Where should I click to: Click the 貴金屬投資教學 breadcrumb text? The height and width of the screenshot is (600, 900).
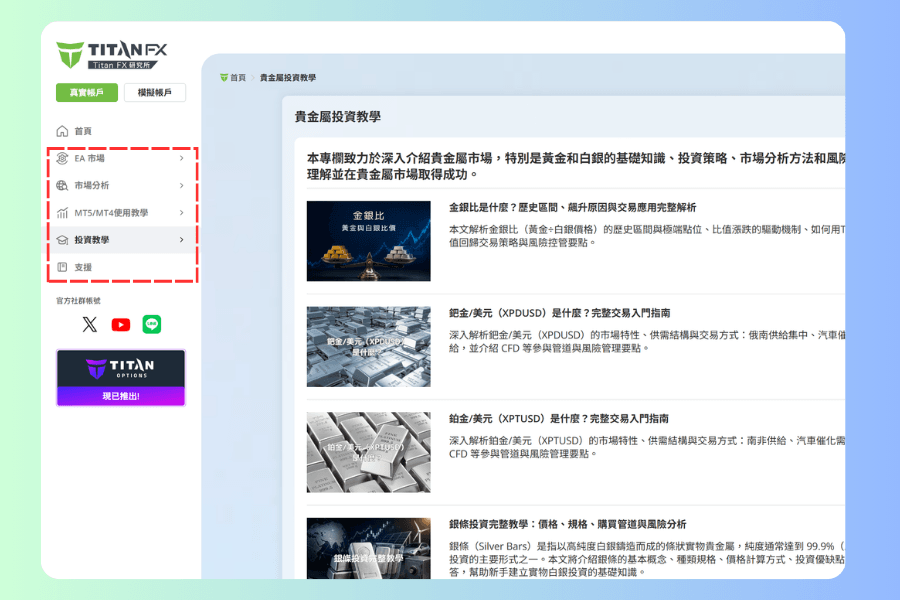click(288, 78)
